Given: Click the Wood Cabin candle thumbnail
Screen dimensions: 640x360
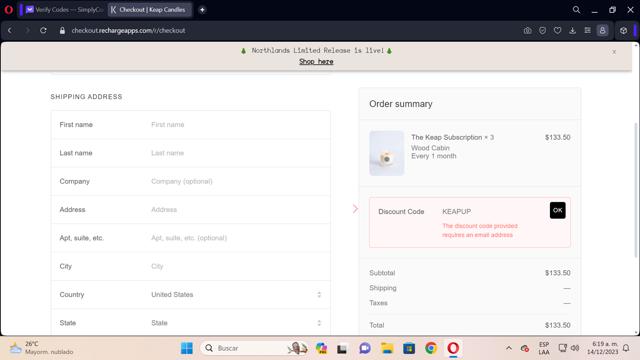Looking at the screenshot, I should click(x=387, y=153).
